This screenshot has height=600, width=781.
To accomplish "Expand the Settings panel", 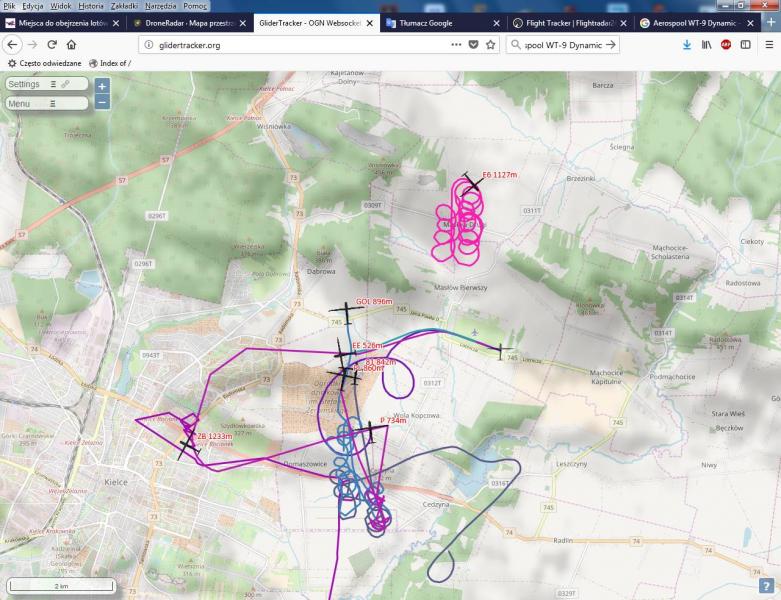I will (24, 84).
